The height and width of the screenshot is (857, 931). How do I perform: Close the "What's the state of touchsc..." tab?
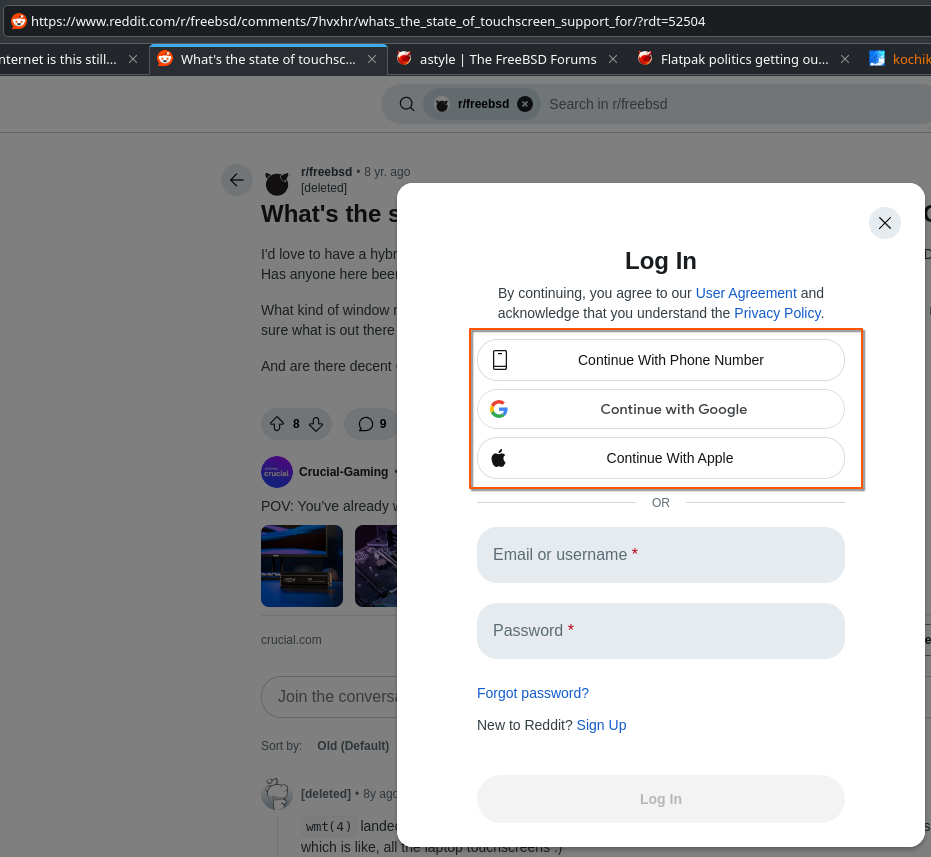(x=372, y=59)
